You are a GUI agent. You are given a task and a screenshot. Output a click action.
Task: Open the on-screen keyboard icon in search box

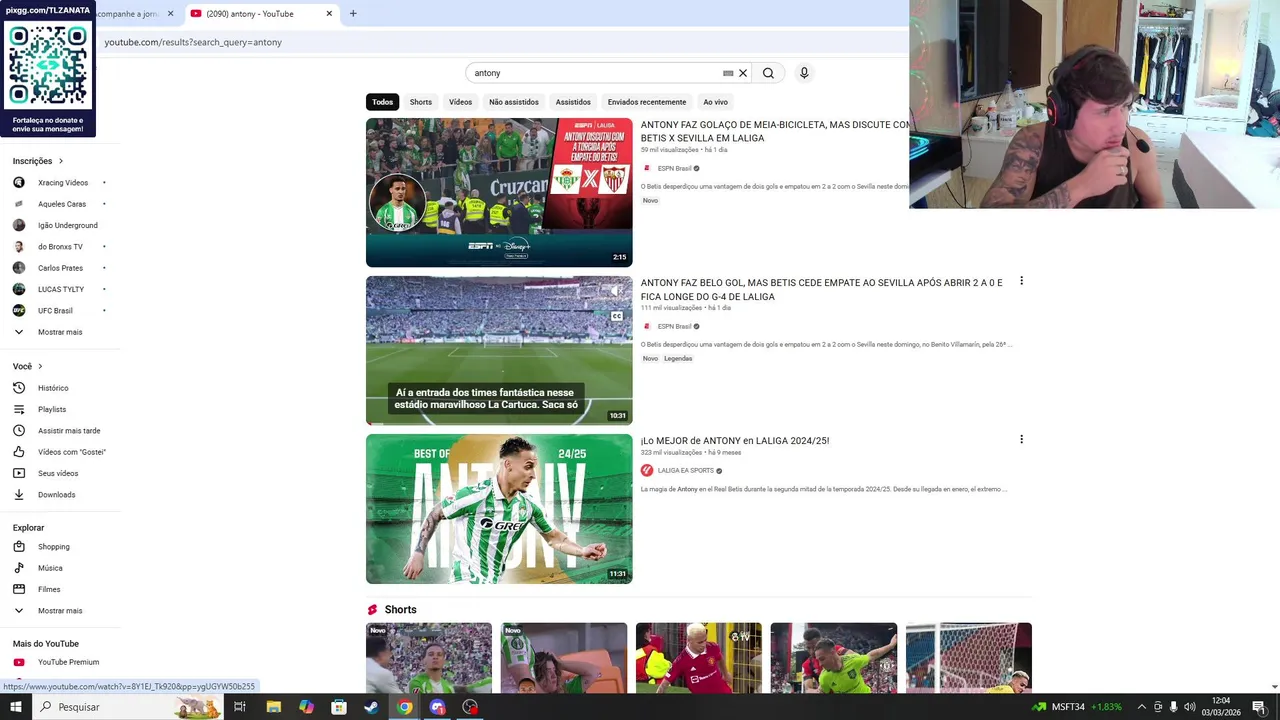click(728, 73)
